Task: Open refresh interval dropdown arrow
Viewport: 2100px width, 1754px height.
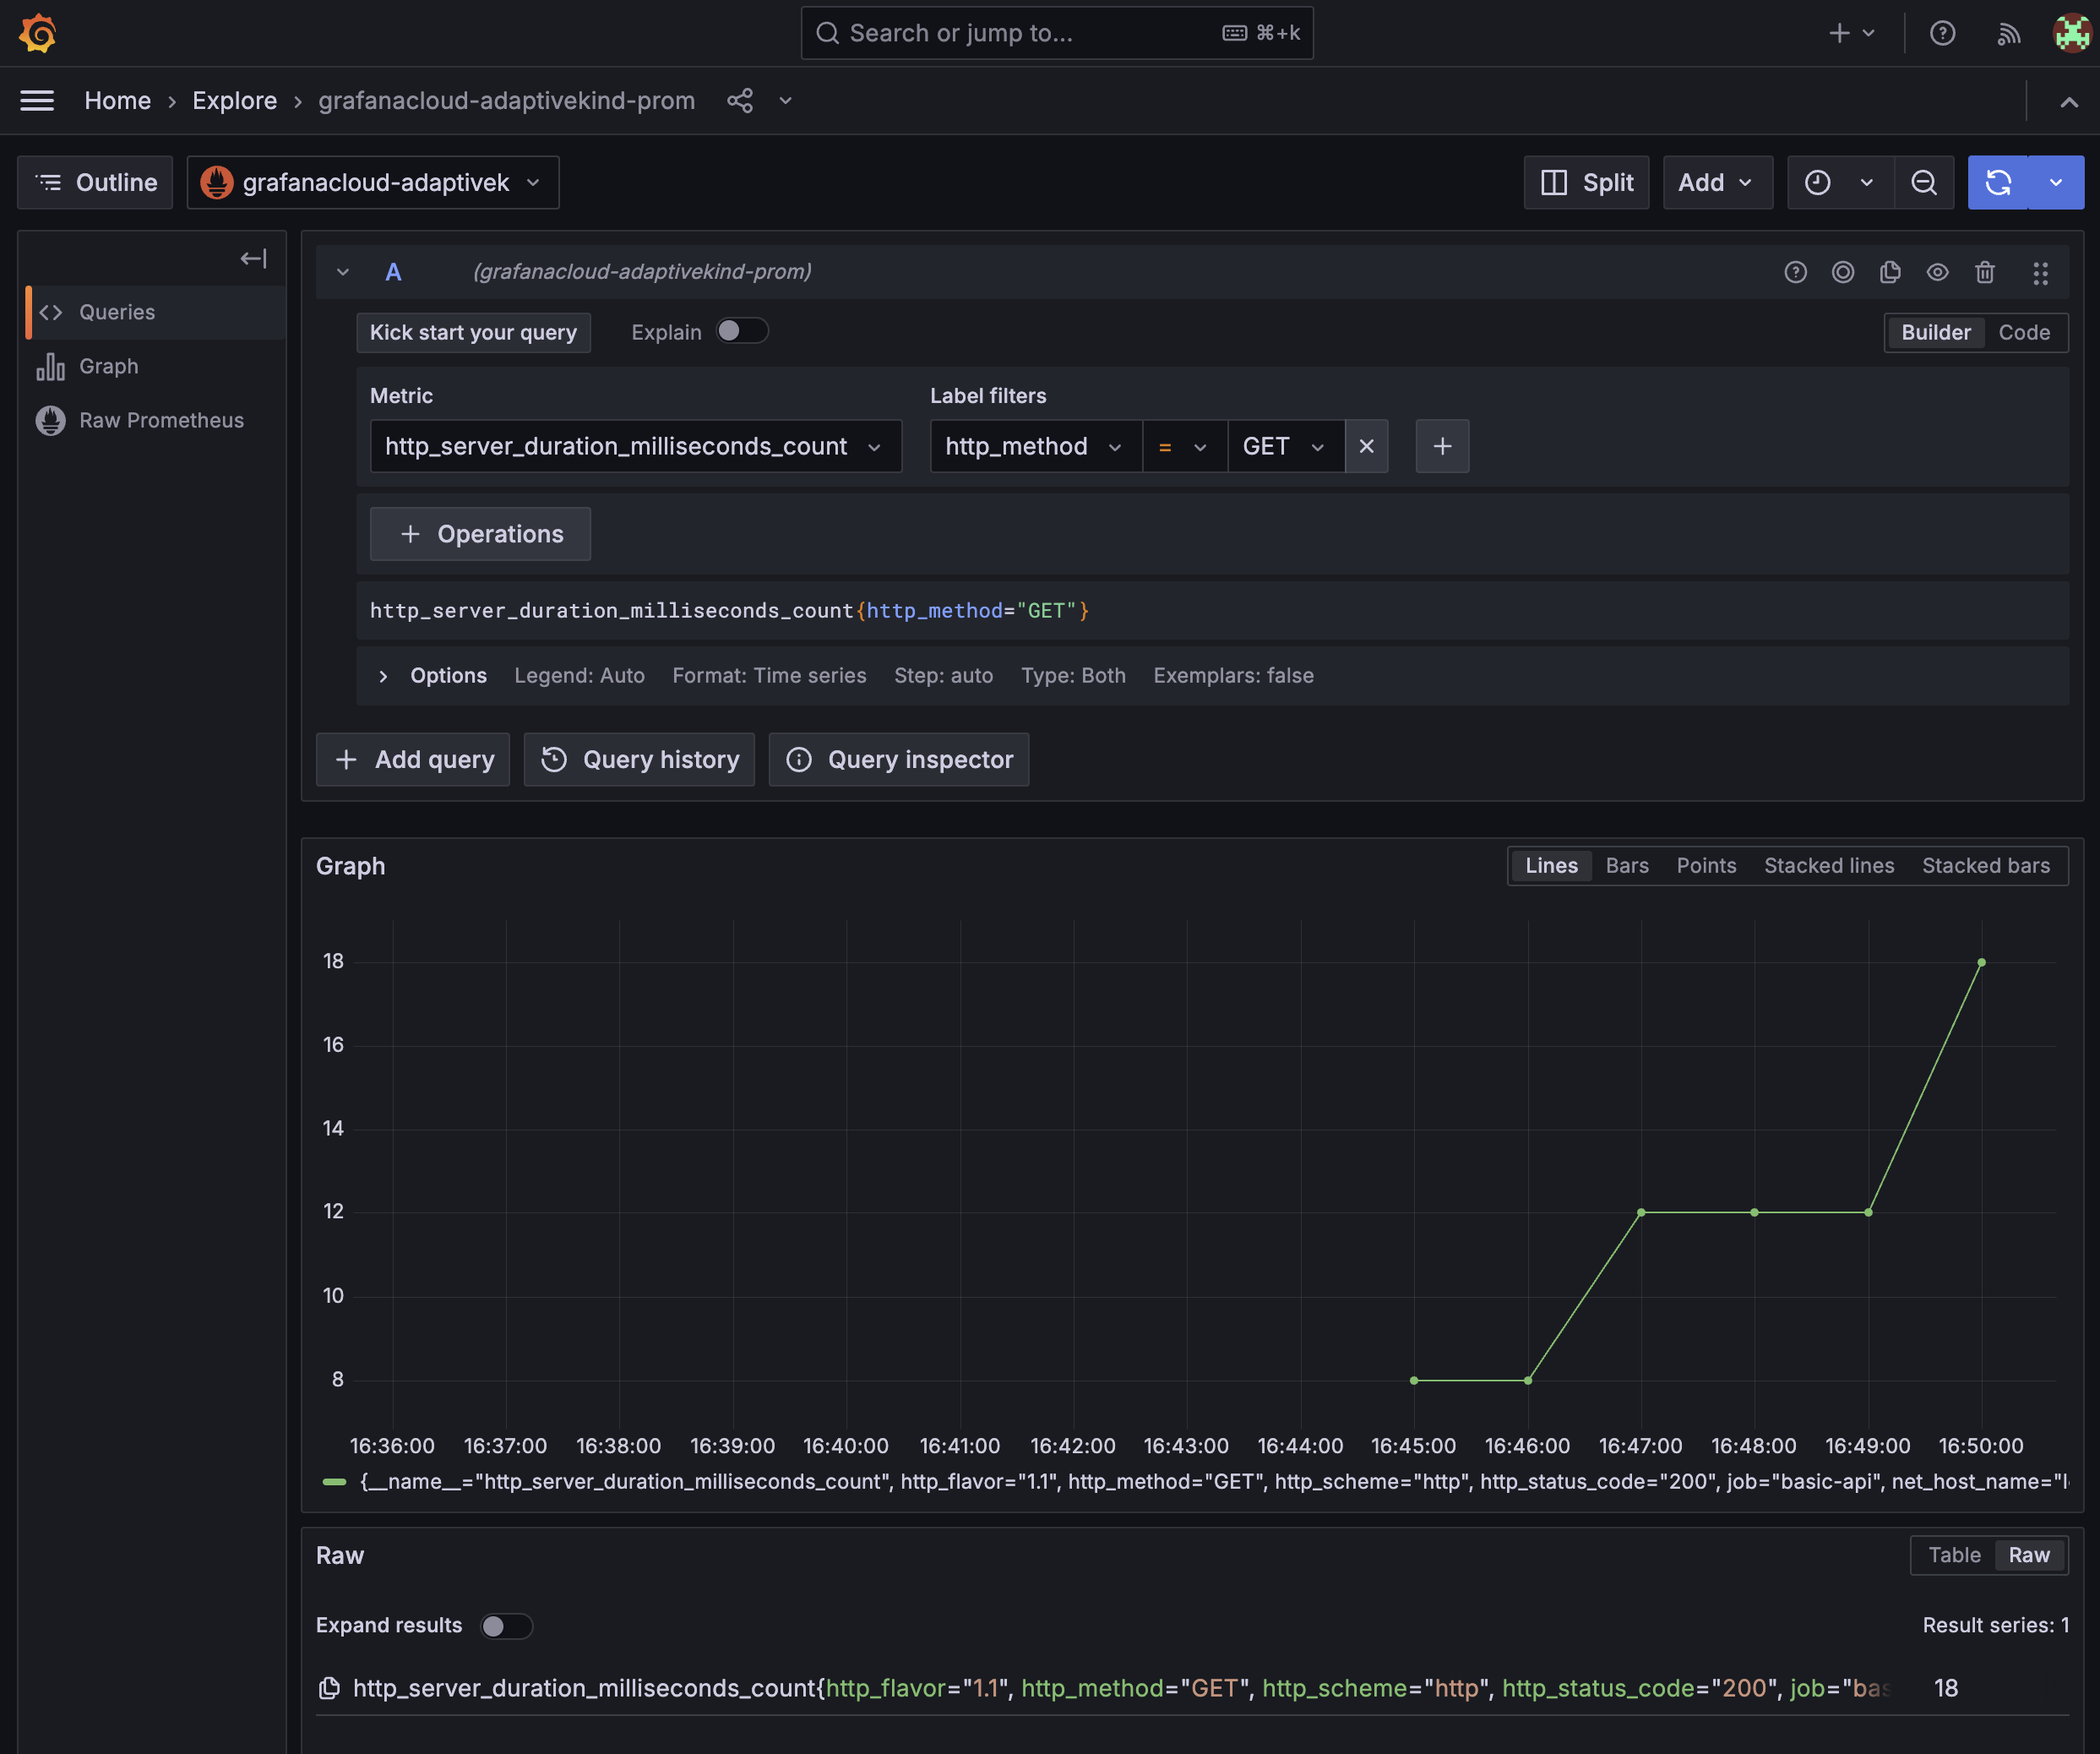Action: click(2056, 182)
